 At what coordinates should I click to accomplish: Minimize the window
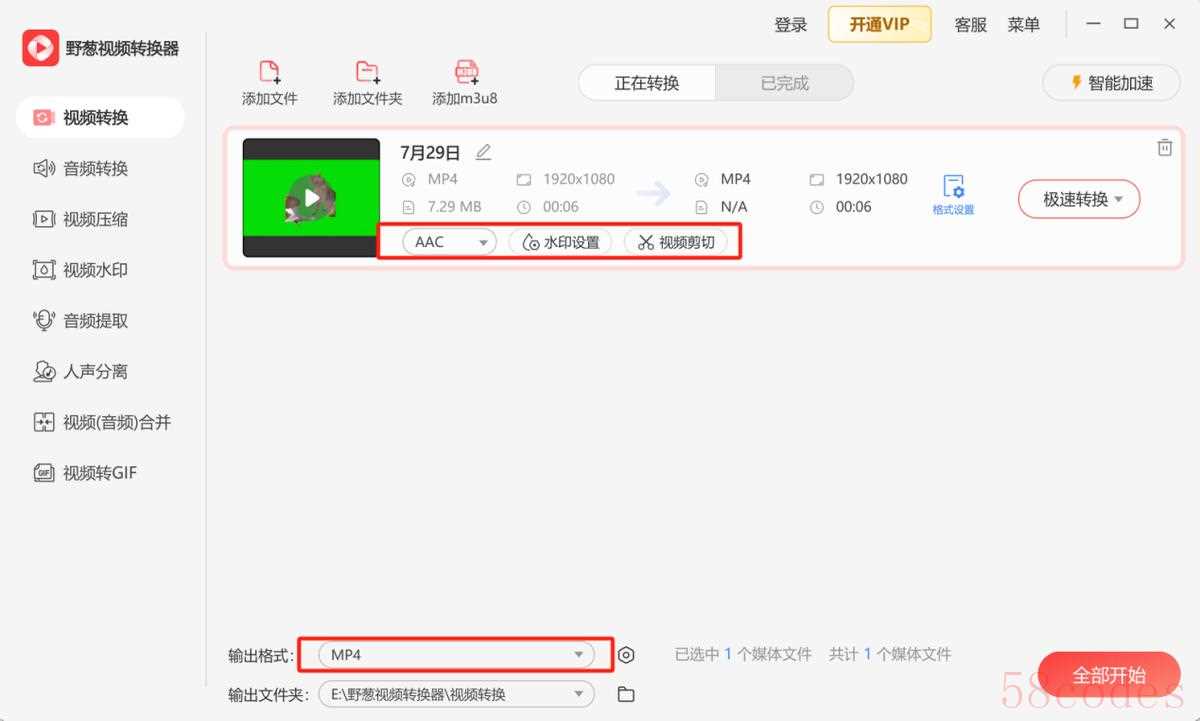1092,24
